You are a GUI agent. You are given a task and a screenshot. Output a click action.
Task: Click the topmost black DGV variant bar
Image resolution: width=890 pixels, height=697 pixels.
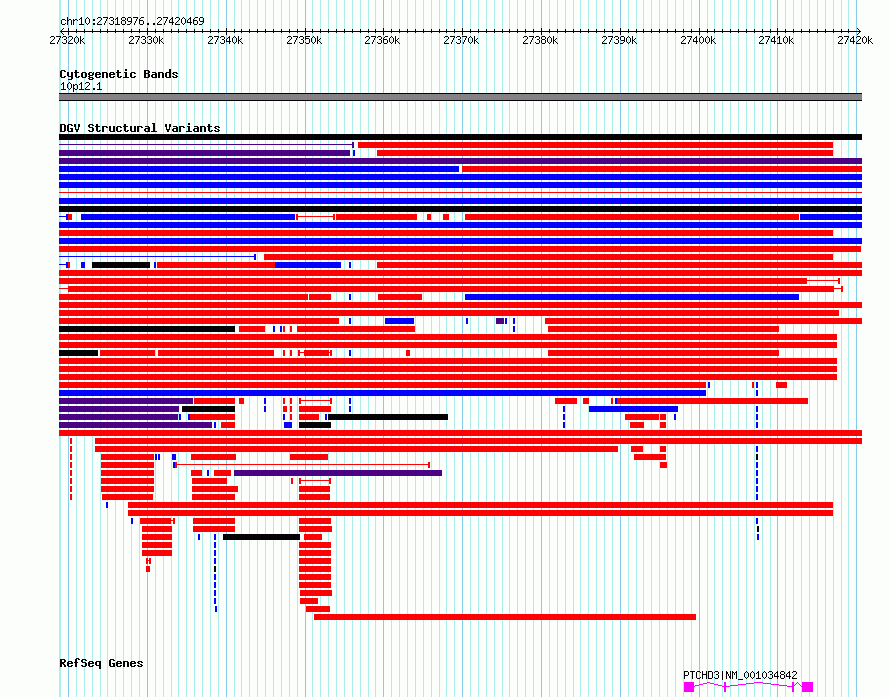coord(460,137)
